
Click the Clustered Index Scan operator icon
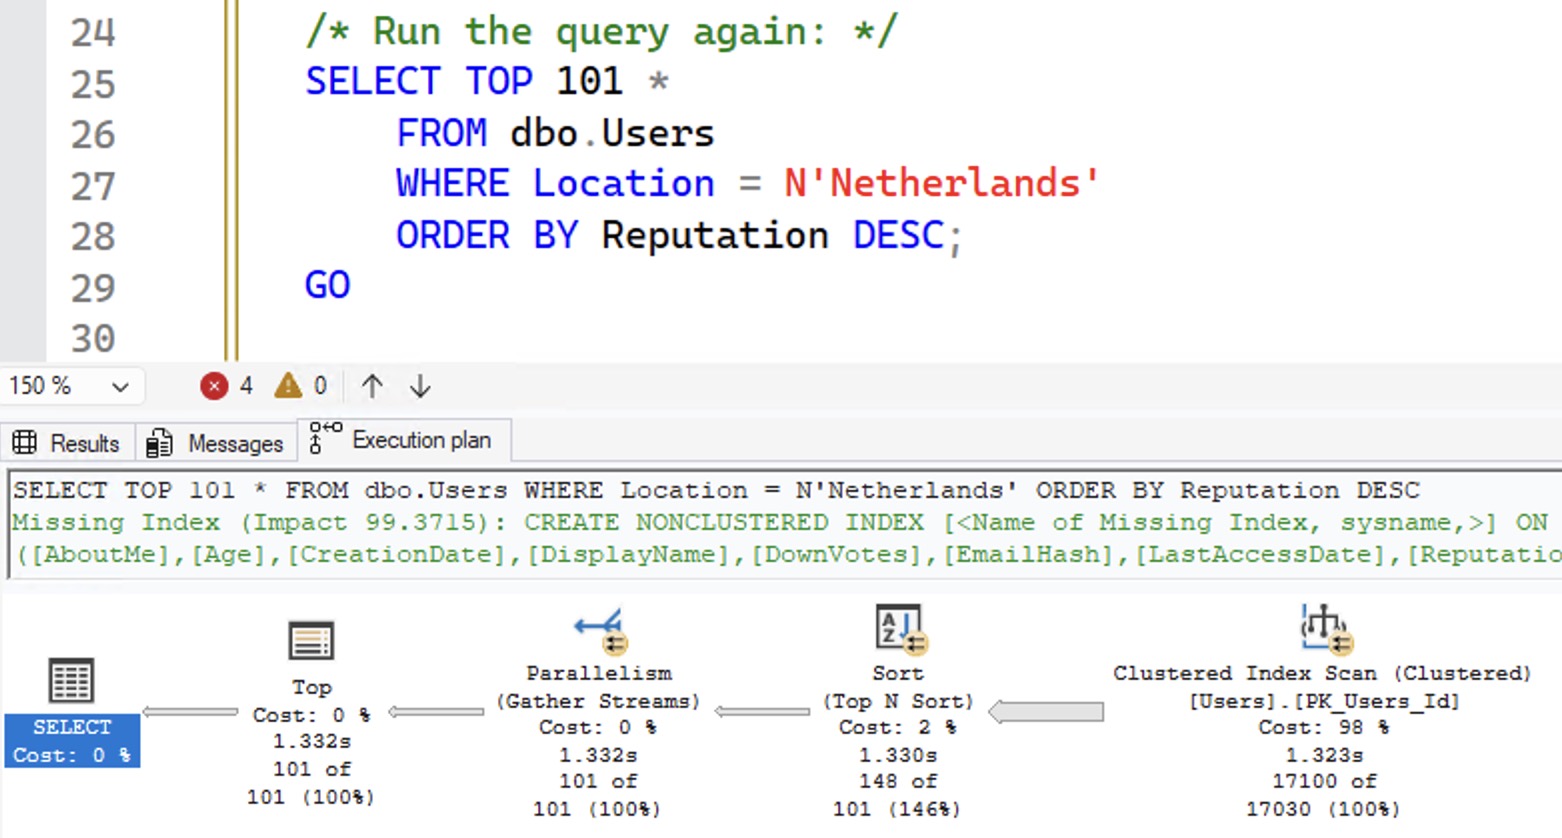[x=1322, y=628]
